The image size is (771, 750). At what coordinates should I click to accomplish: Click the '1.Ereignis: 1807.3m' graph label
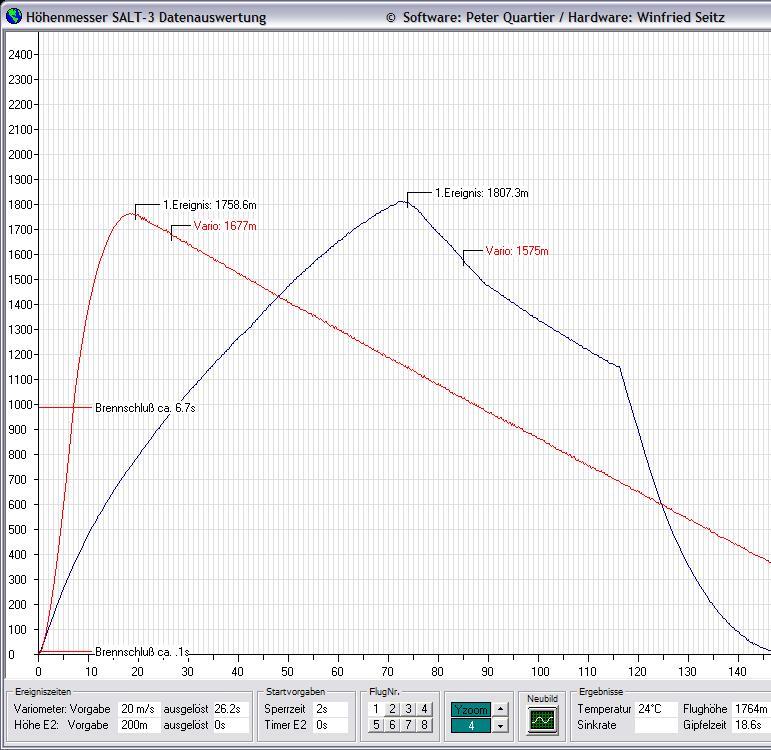point(482,193)
